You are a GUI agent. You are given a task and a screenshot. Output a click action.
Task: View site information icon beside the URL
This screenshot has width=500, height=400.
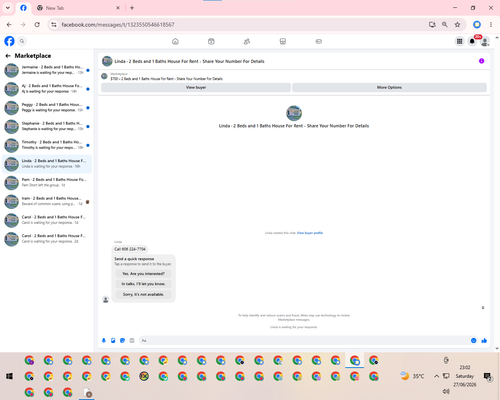coord(54,25)
